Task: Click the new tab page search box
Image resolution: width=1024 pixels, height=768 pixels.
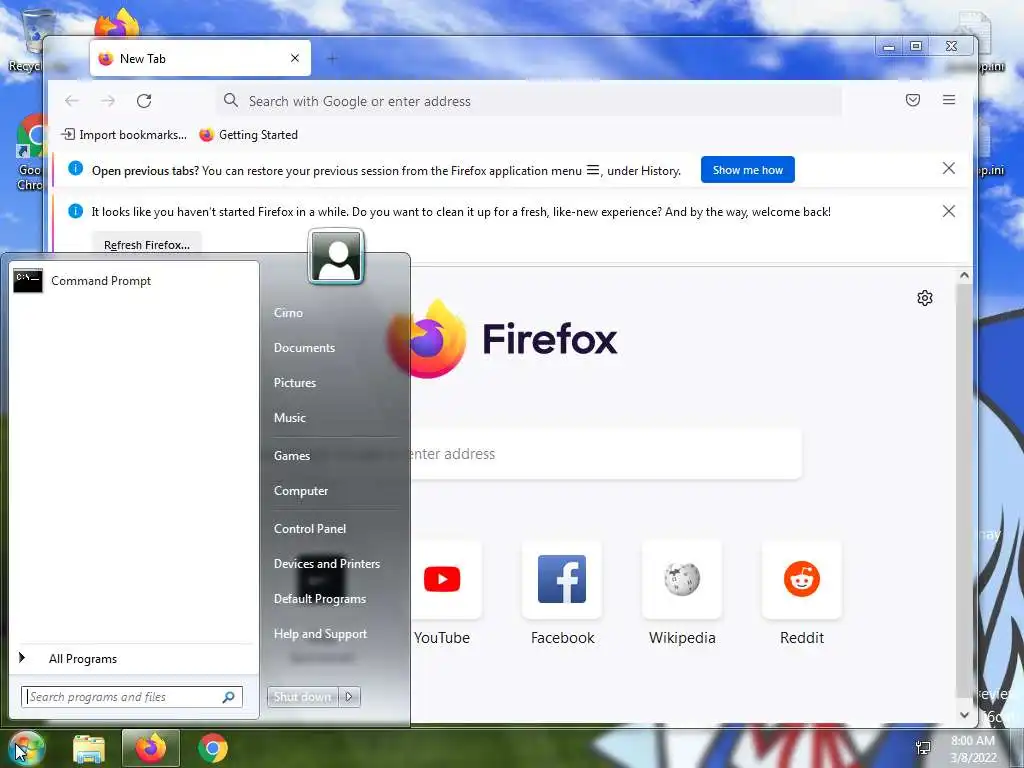Action: (x=605, y=454)
